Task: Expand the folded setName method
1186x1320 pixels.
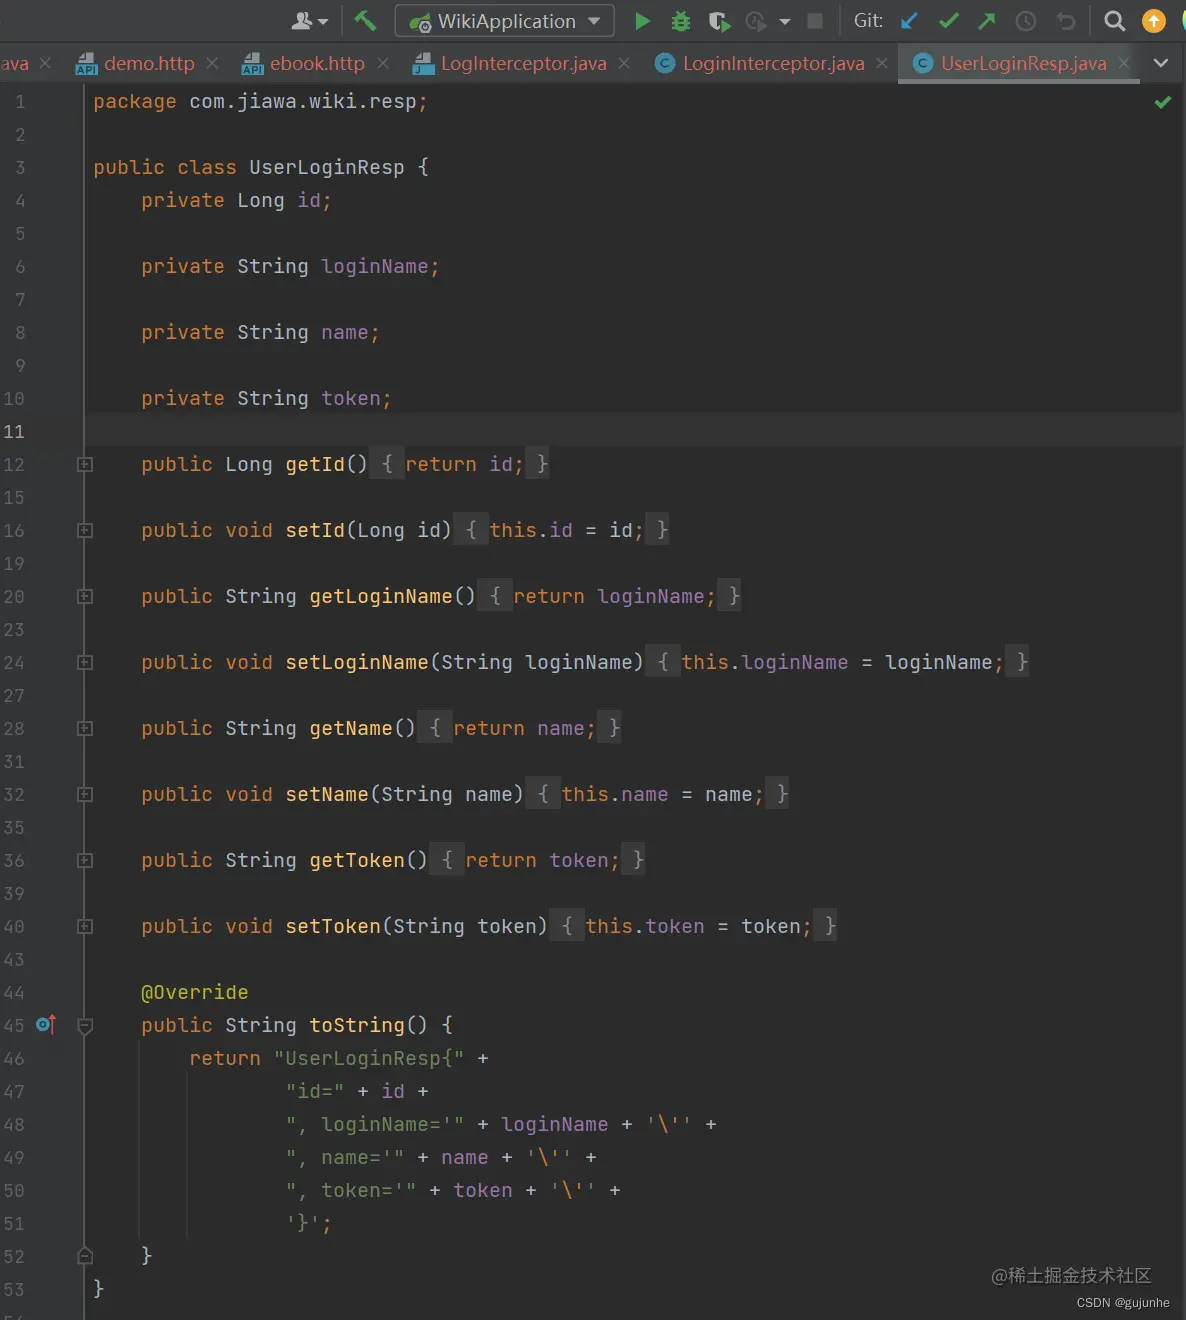Action: tap(85, 794)
